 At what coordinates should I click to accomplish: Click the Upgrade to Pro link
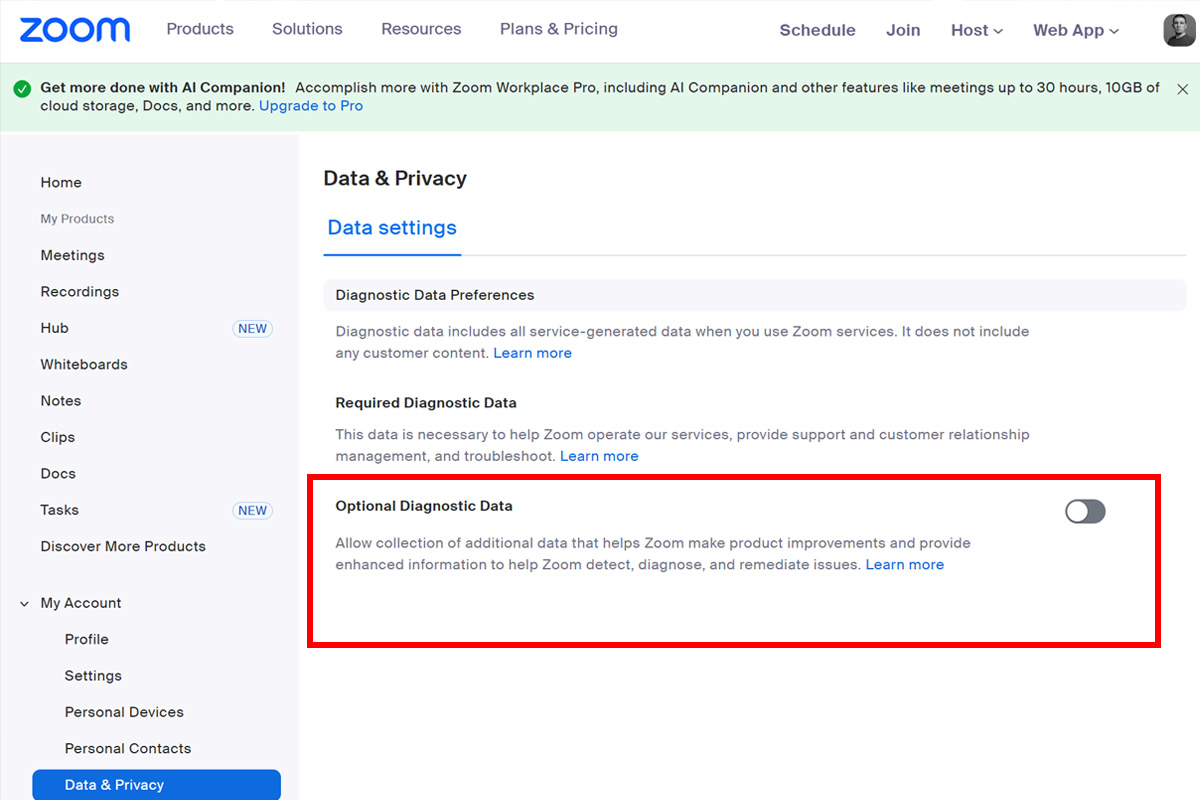click(311, 106)
